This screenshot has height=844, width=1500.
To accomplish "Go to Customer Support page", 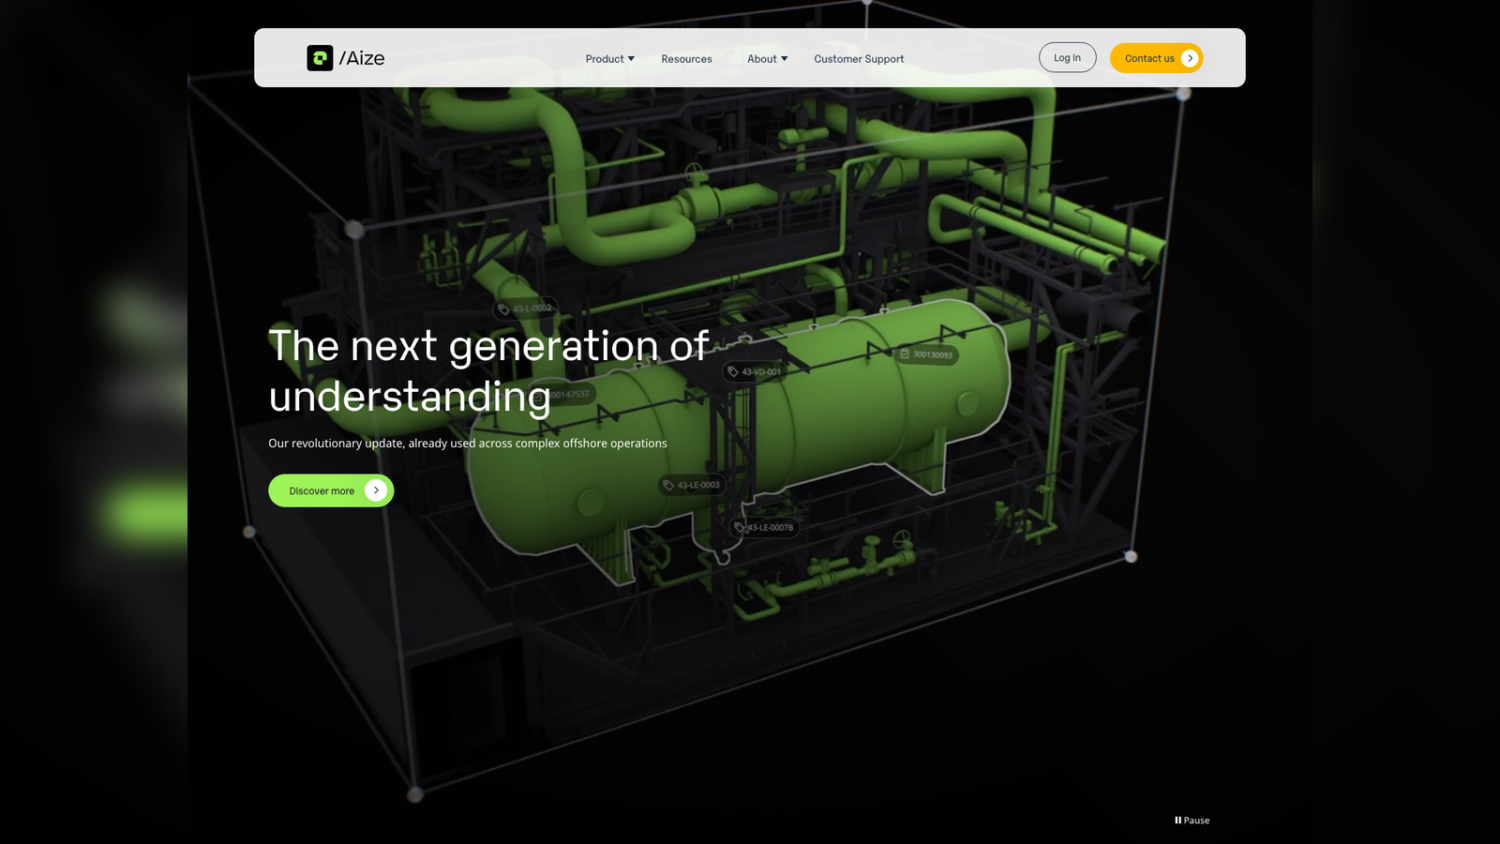I will (x=859, y=59).
